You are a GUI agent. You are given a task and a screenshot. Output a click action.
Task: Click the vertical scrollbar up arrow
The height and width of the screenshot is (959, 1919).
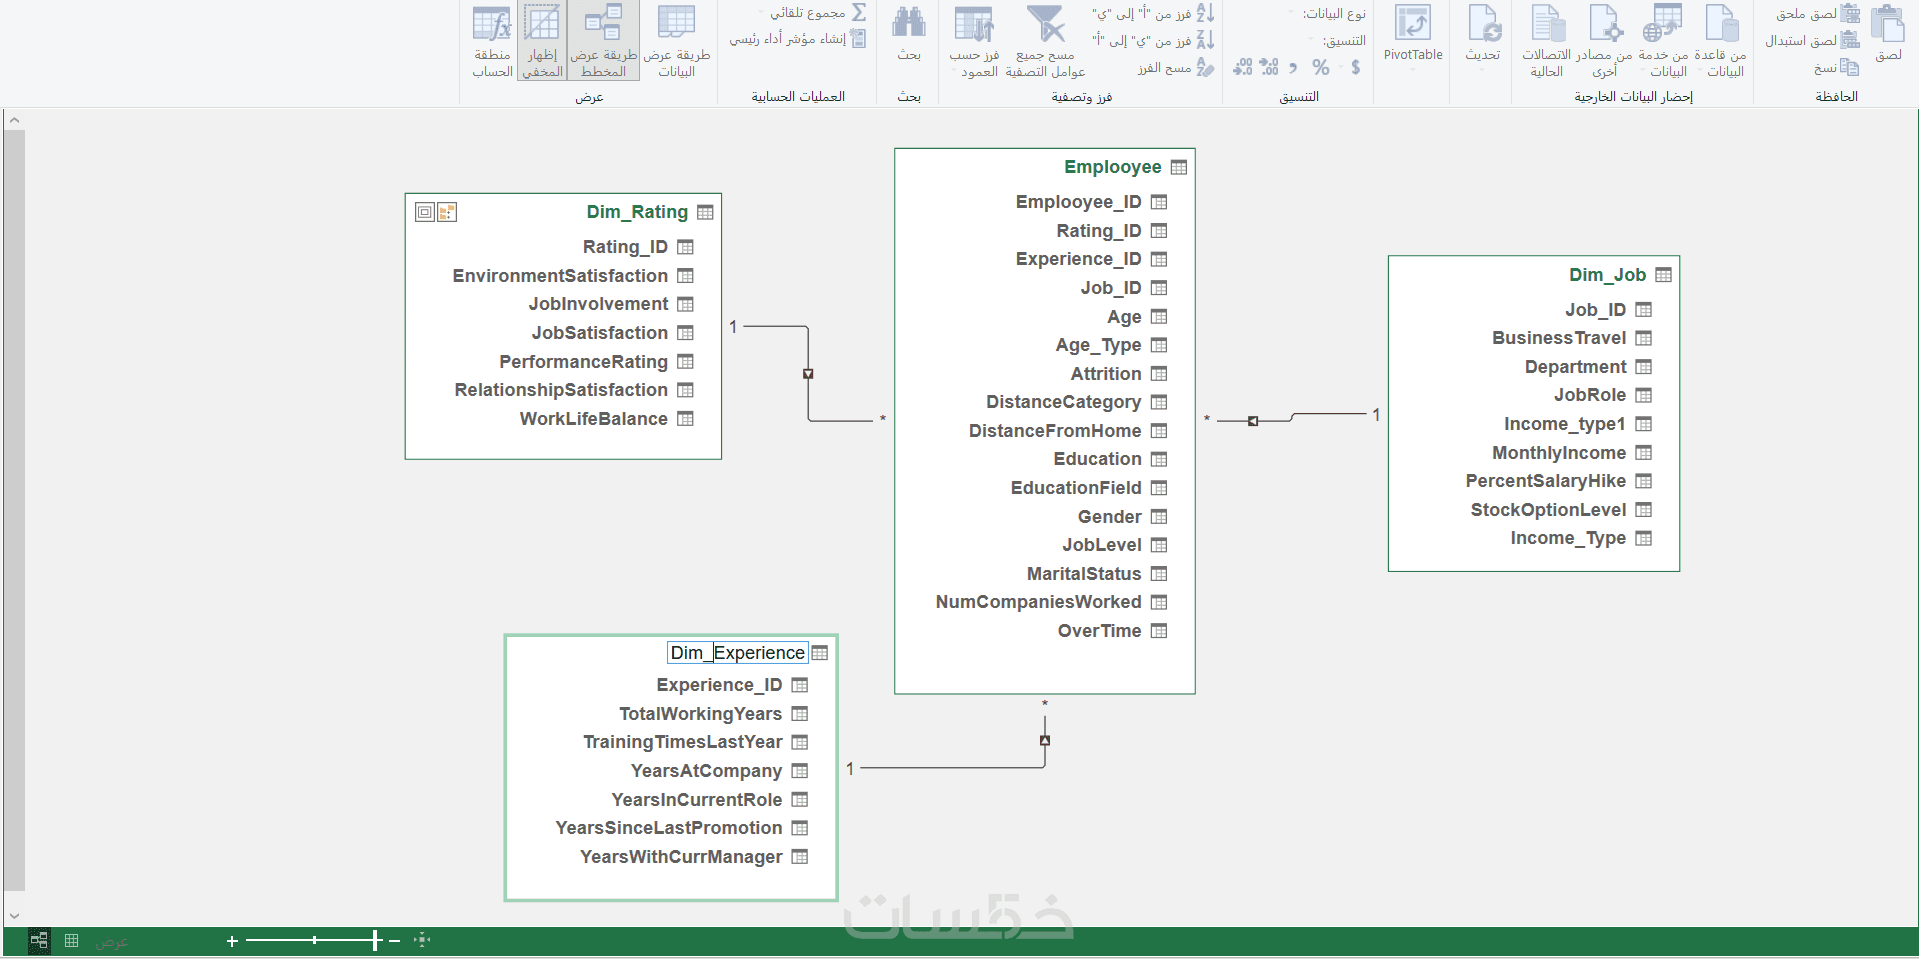(x=14, y=120)
